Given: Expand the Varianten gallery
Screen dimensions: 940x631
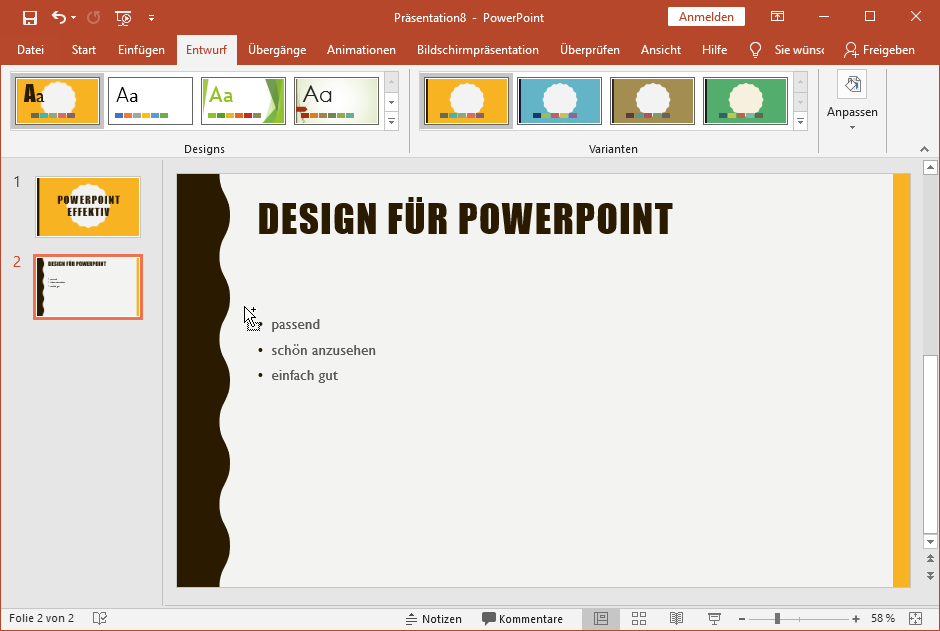Looking at the screenshot, I should pyautogui.click(x=800, y=121).
